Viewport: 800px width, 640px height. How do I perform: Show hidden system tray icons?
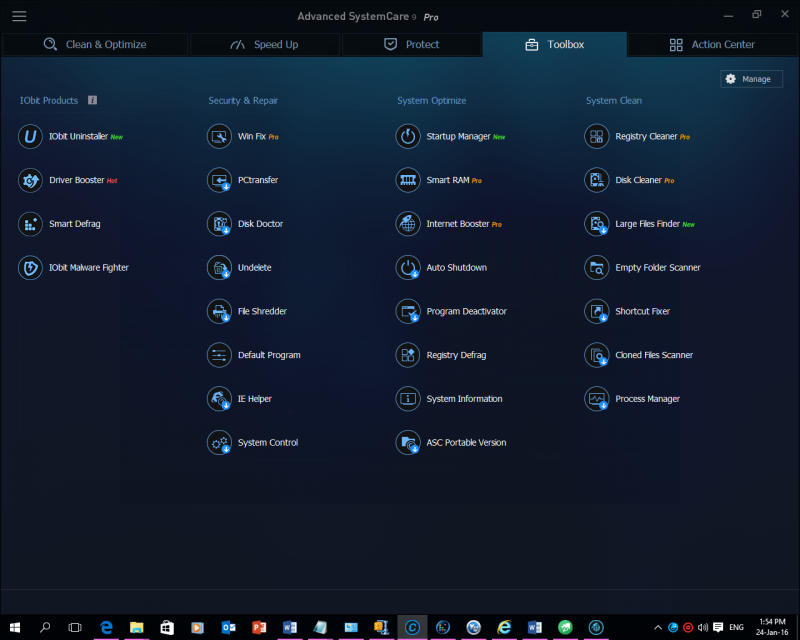(x=658, y=627)
